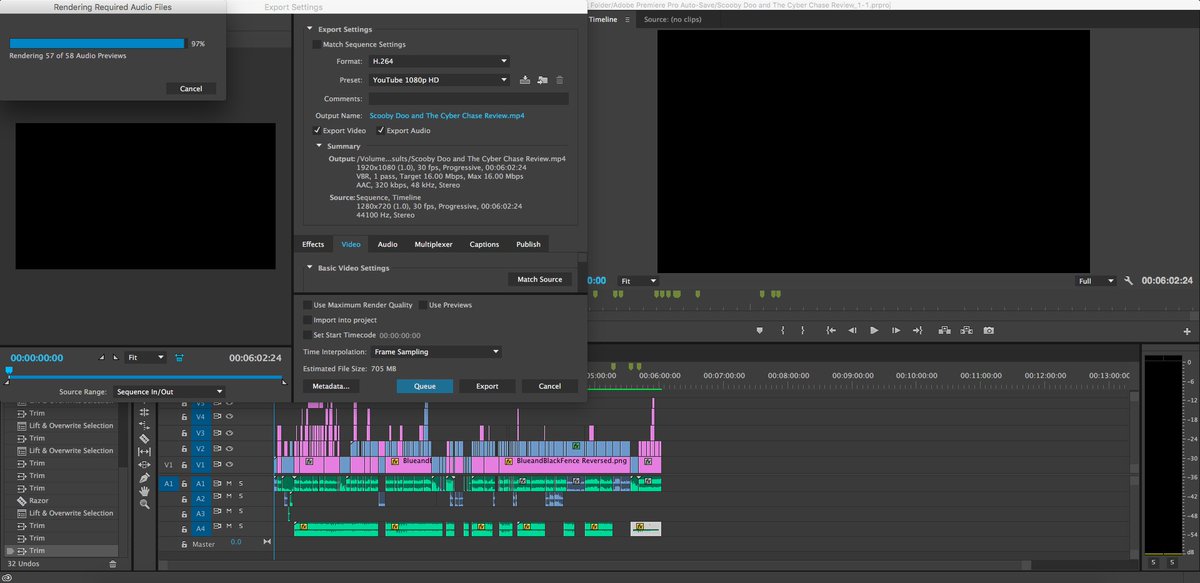Viewport: 1200px width, 583px height.
Task: Click the Delete Preset trash icon
Action: click(x=559, y=79)
